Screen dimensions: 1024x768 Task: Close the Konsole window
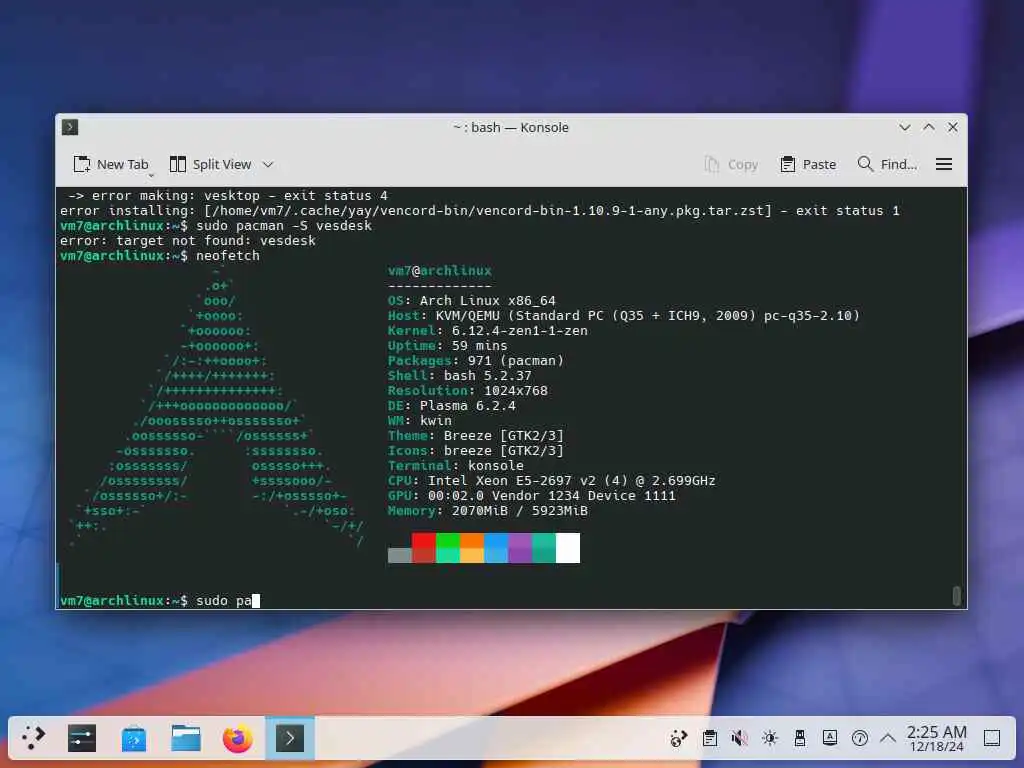[953, 127]
